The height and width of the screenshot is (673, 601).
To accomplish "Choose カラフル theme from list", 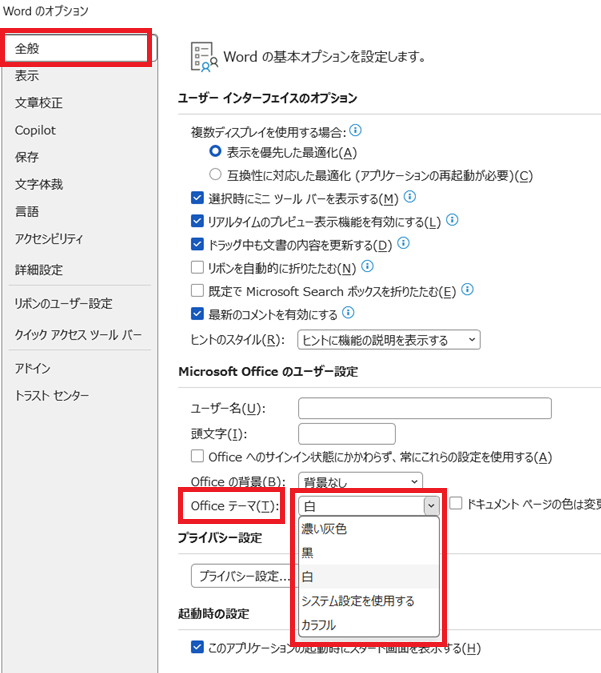I will click(x=369, y=624).
